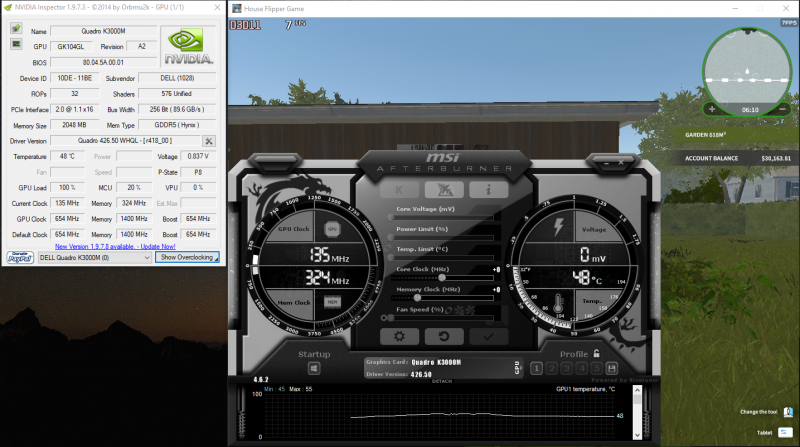Screen dimensions: 800x447
Task: Click the NVIDIA logo image
Action: (188, 46)
